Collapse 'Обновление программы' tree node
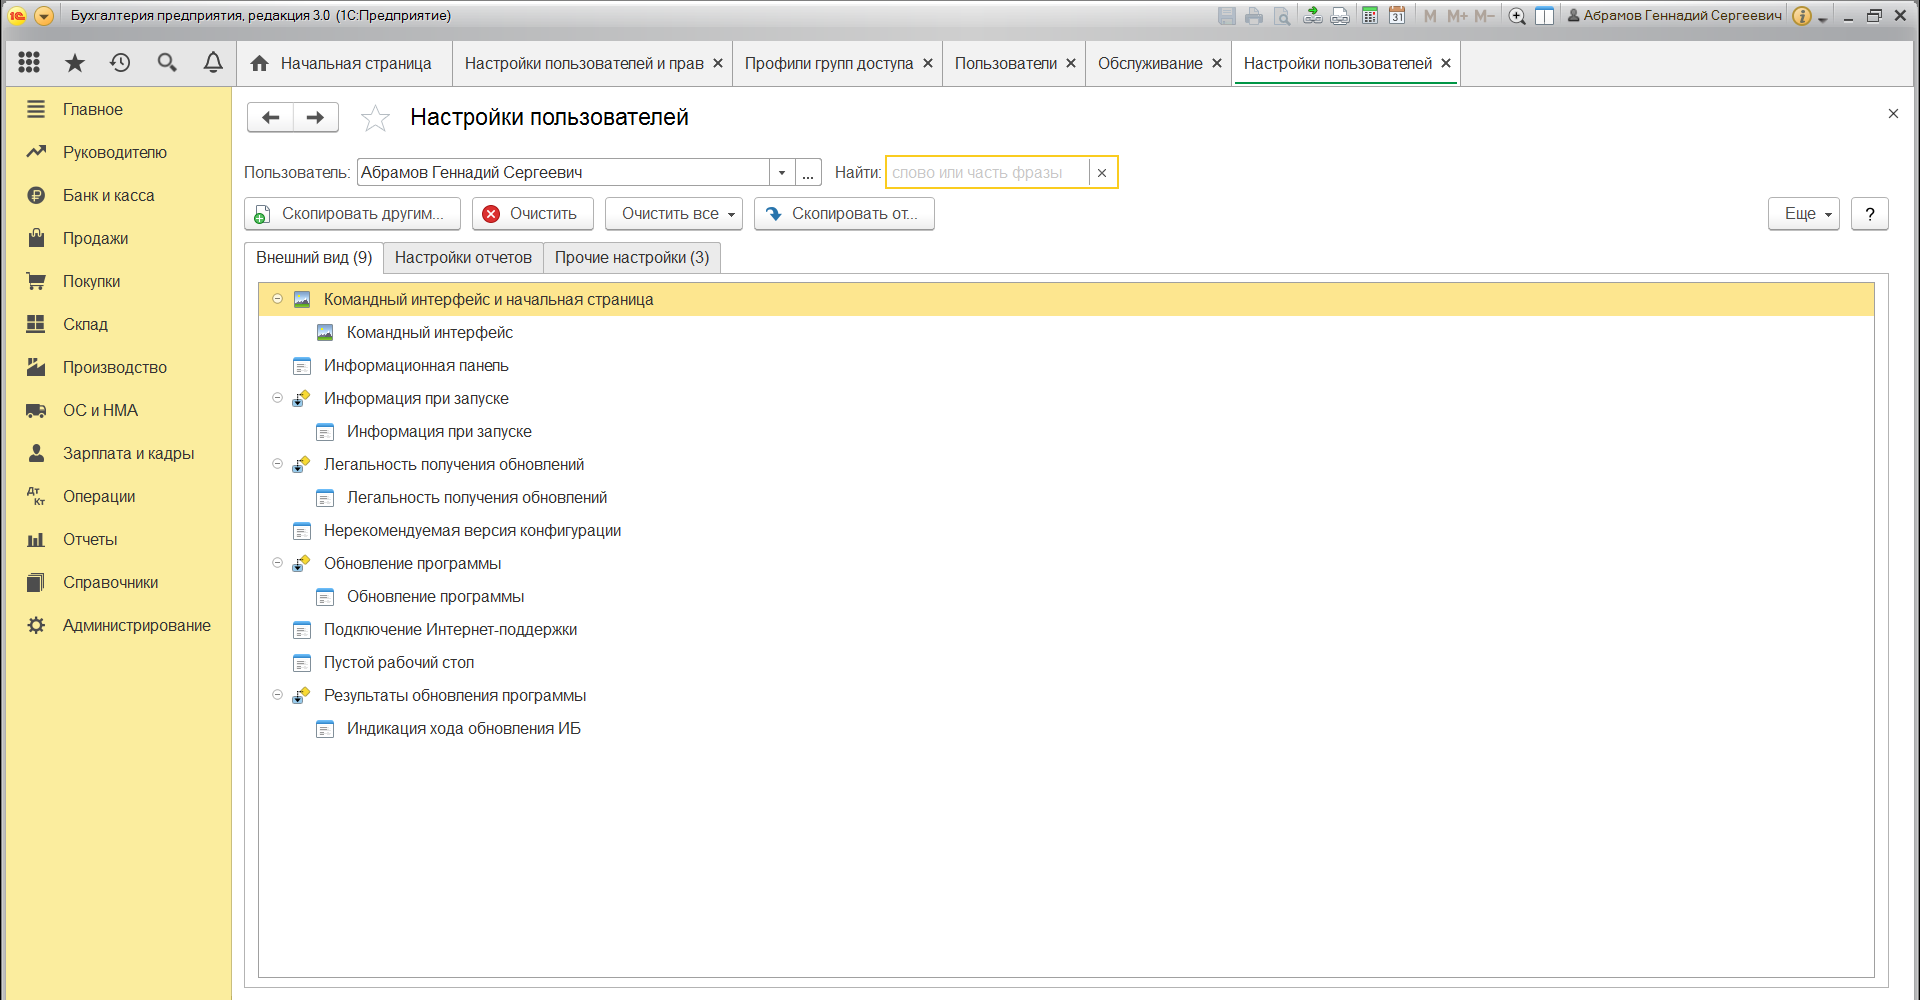1920x1000 pixels. 278,563
